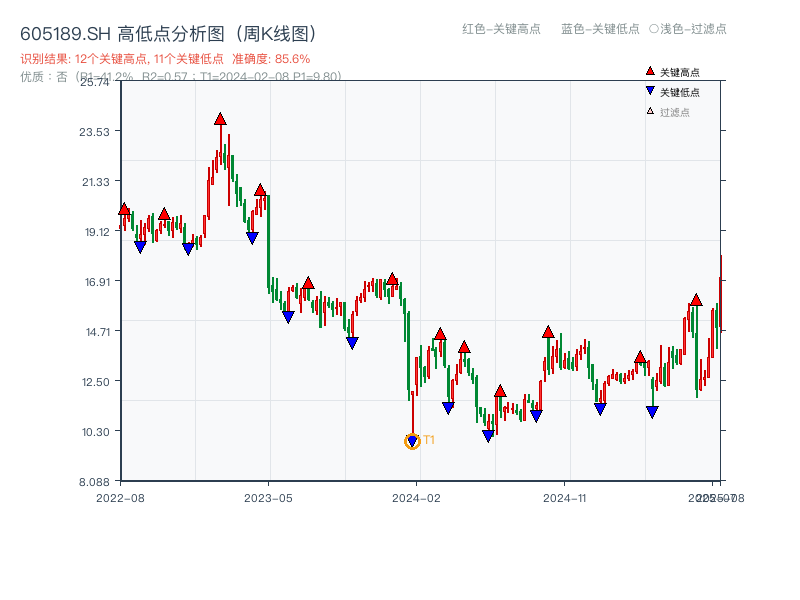
Task: Toggle the 蓝色-关键低点 header legend
Action: (x=600, y=29)
